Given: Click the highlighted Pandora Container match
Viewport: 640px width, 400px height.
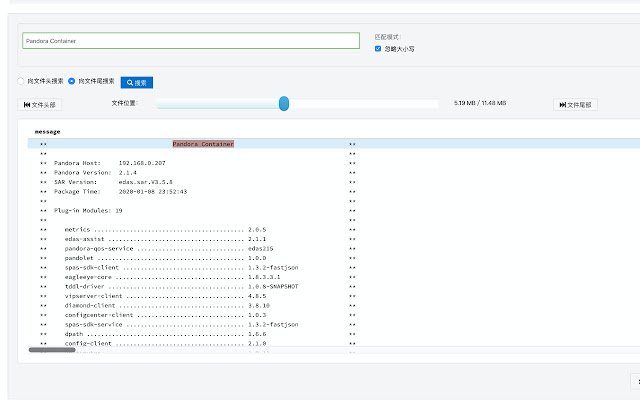Looking at the screenshot, I should [203, 144].
